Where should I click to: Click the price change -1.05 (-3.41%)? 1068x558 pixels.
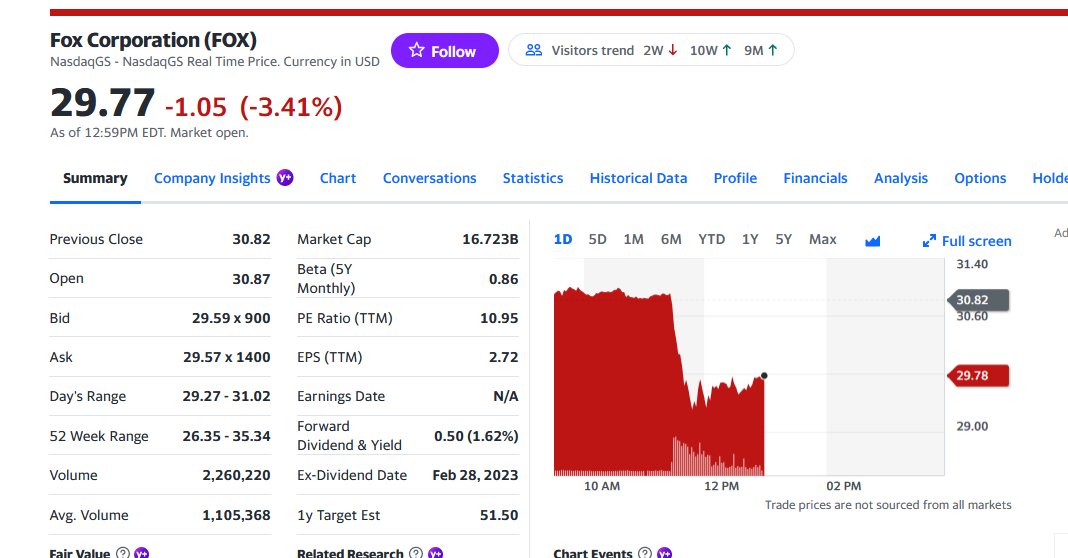253,107
